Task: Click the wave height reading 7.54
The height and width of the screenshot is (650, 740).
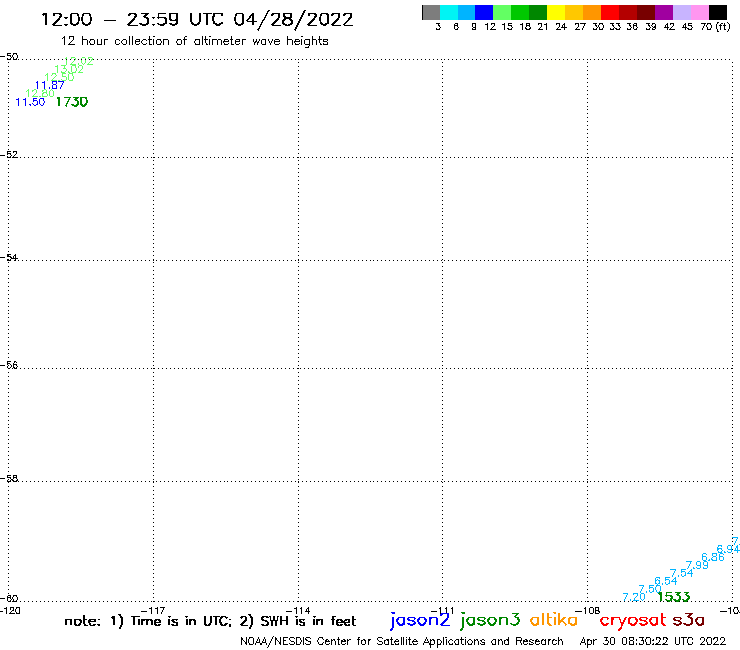Action: coord(681,573)
